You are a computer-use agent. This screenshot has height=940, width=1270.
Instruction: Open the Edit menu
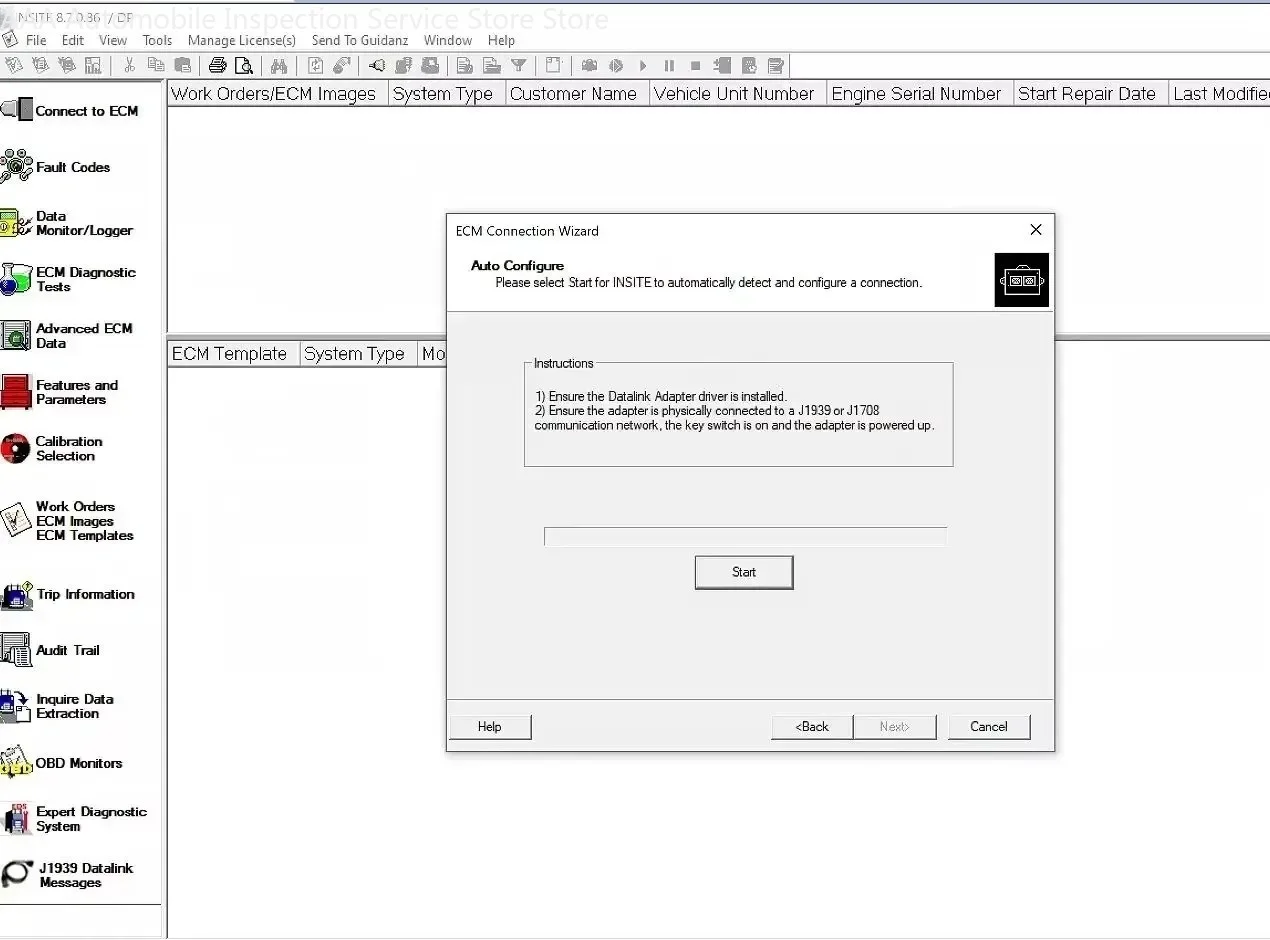[x=73, y=40]
